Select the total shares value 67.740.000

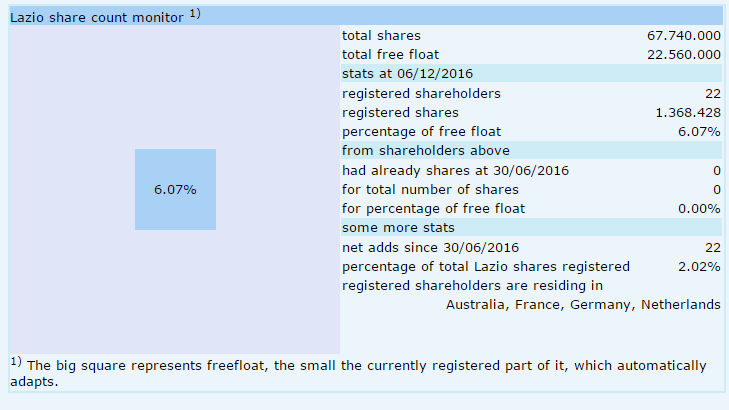tap(684, 36)
